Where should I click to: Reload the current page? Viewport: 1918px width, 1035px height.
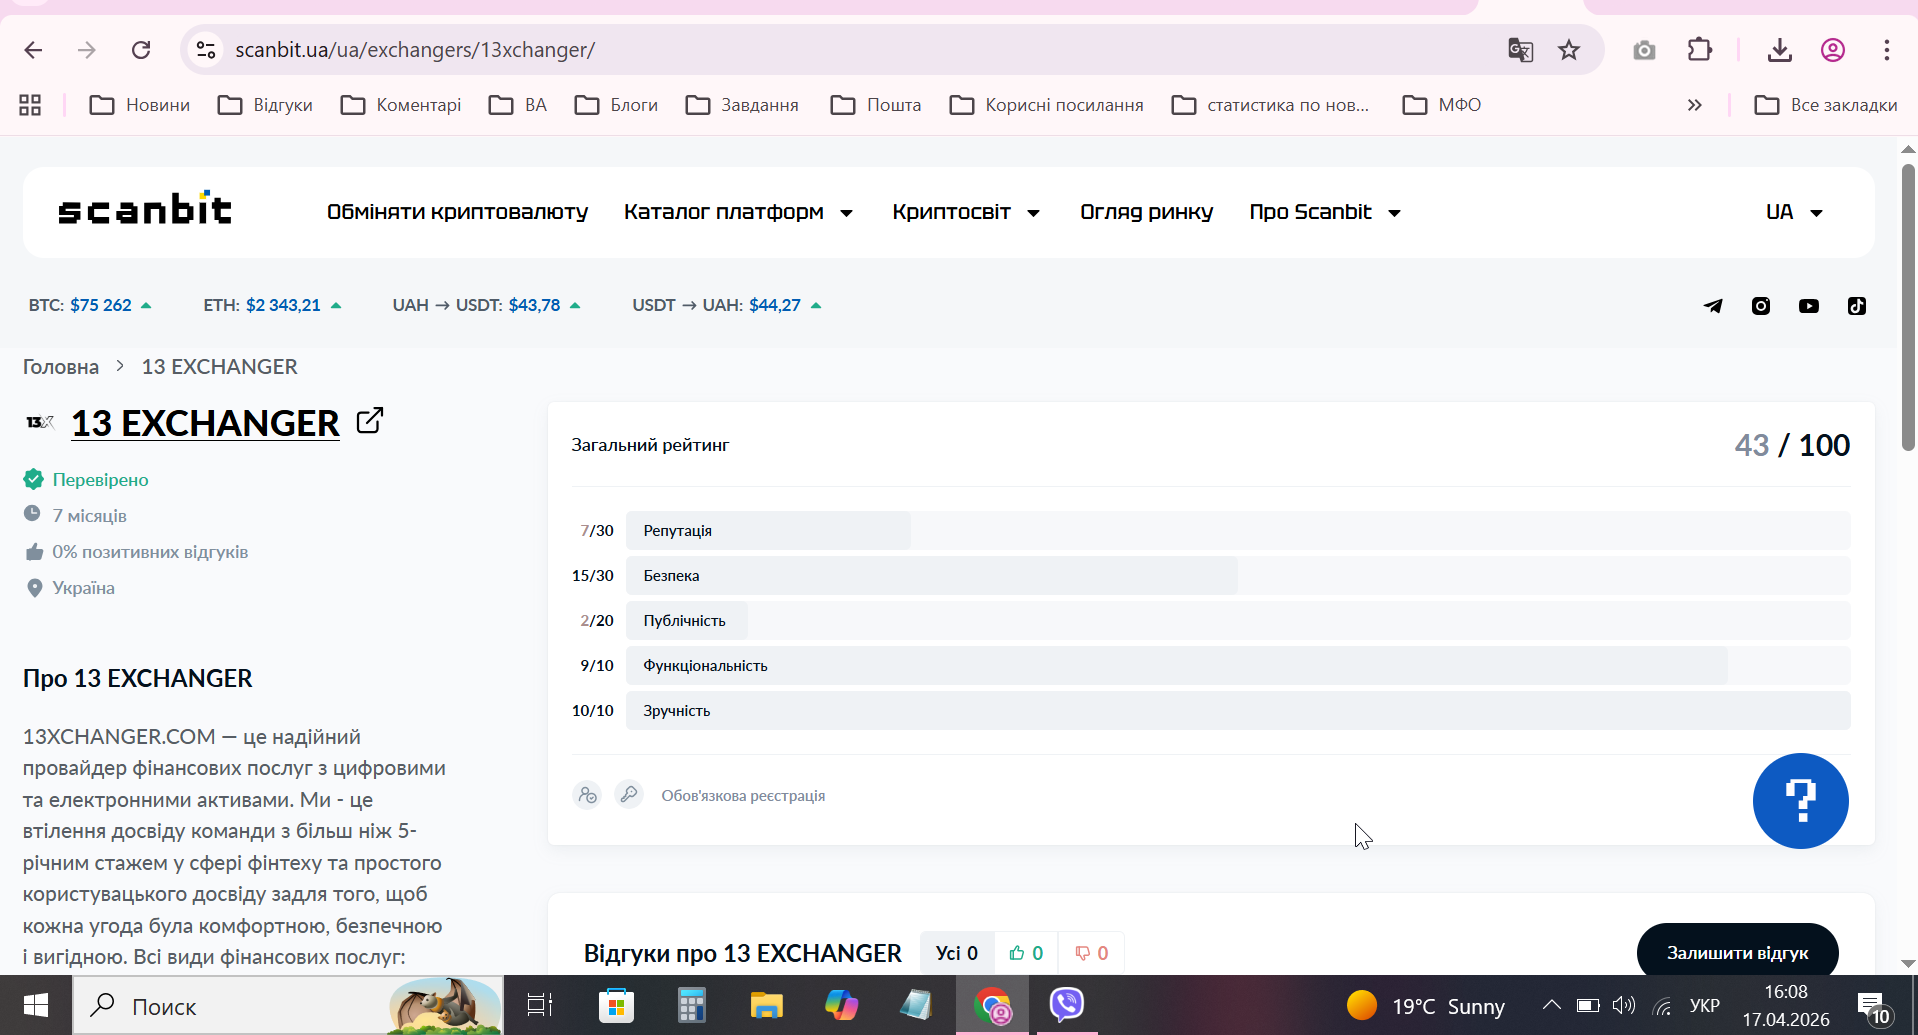tap(141, 50)
